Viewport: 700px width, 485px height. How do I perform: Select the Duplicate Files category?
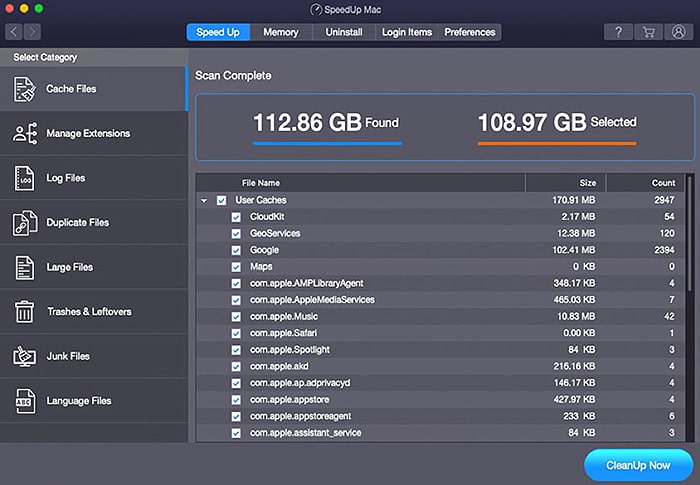(94, 222)
